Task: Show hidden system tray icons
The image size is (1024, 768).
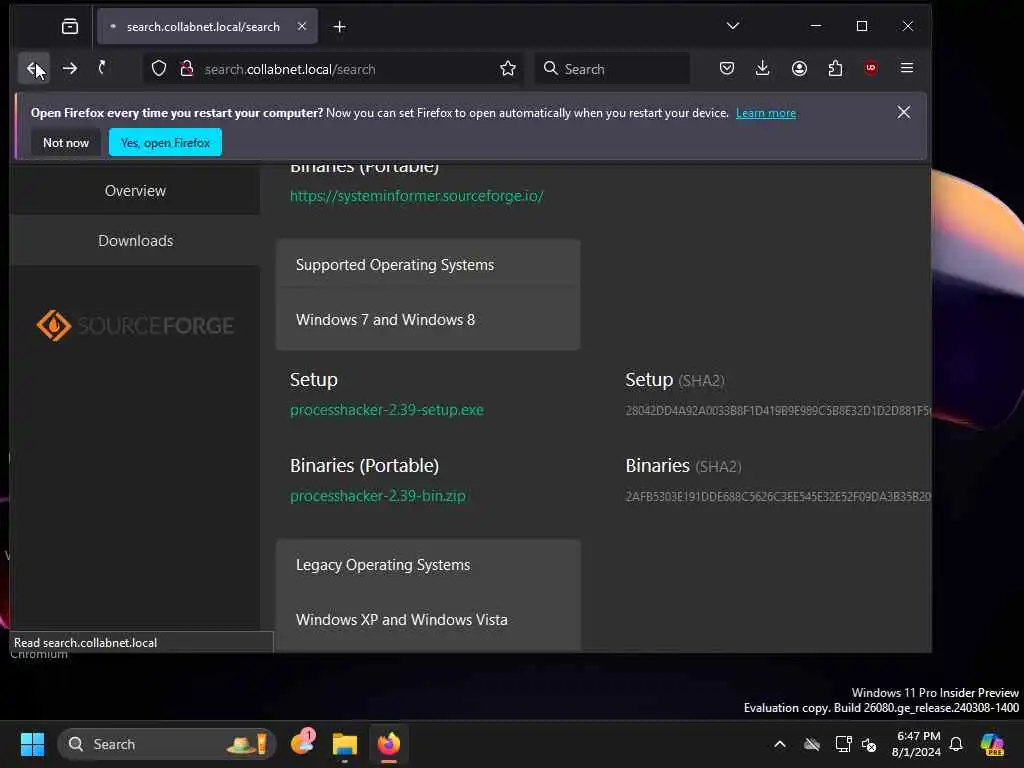Action: pos(780,744)
